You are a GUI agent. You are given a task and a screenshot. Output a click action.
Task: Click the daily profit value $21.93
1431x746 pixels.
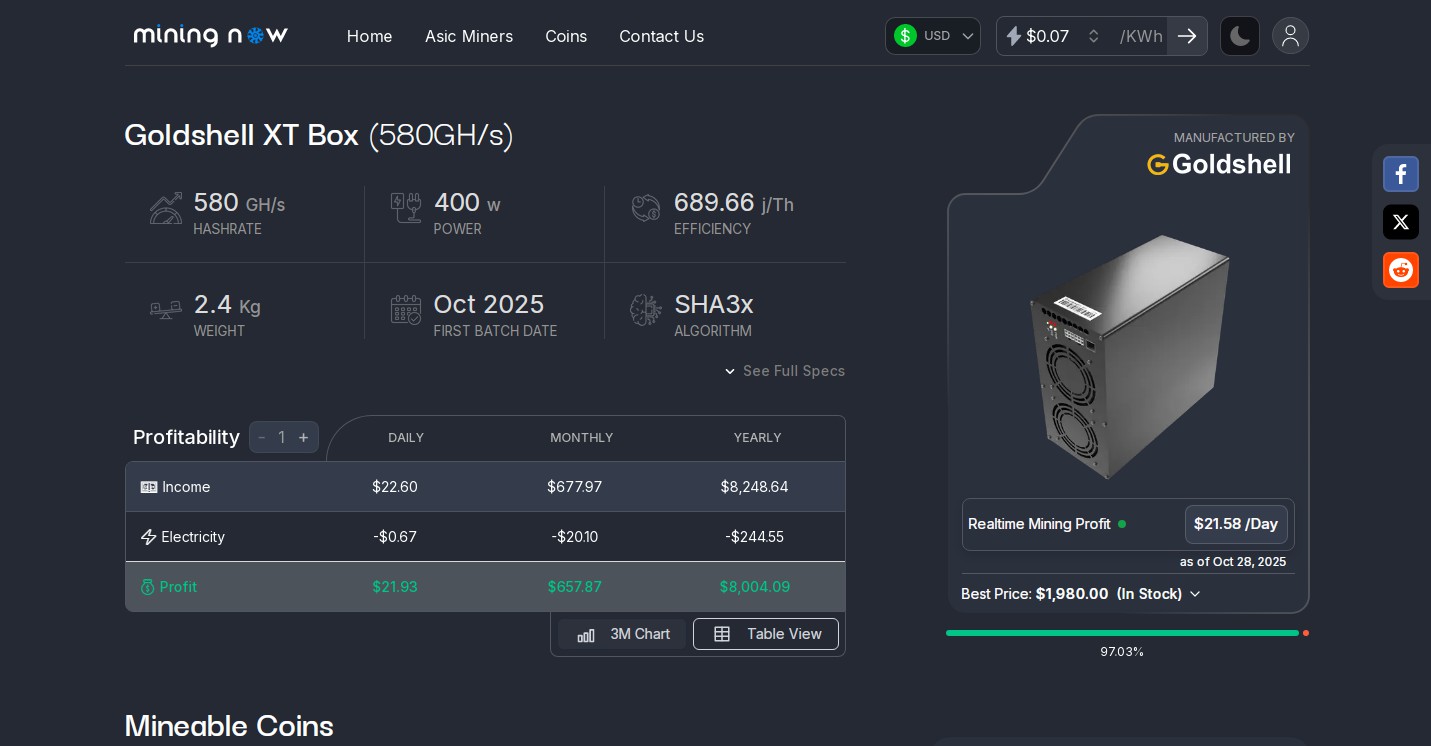[x=395, y=587]
